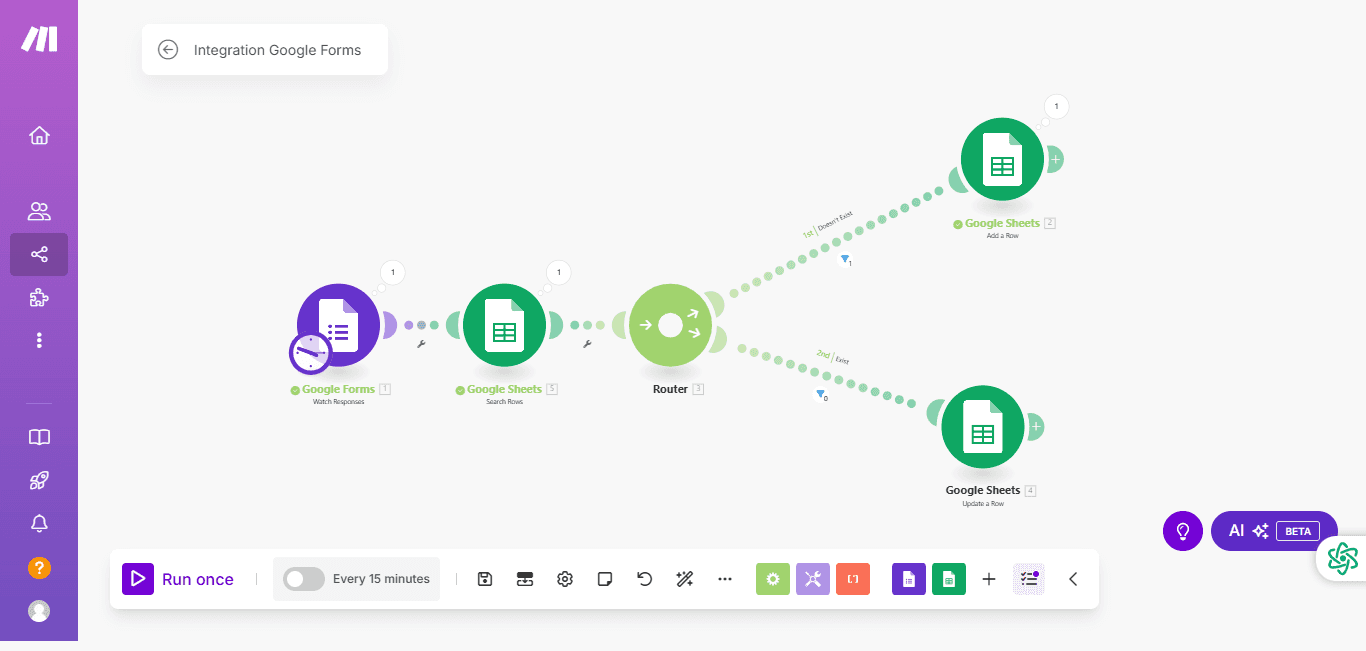
Task: Click the 2nd Exist route label
Action: click(x=832, y=357)
